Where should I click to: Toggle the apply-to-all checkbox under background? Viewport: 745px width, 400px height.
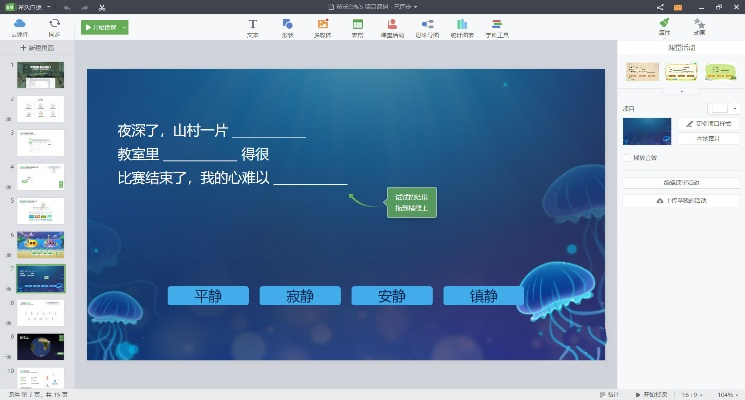click(626, 157)
